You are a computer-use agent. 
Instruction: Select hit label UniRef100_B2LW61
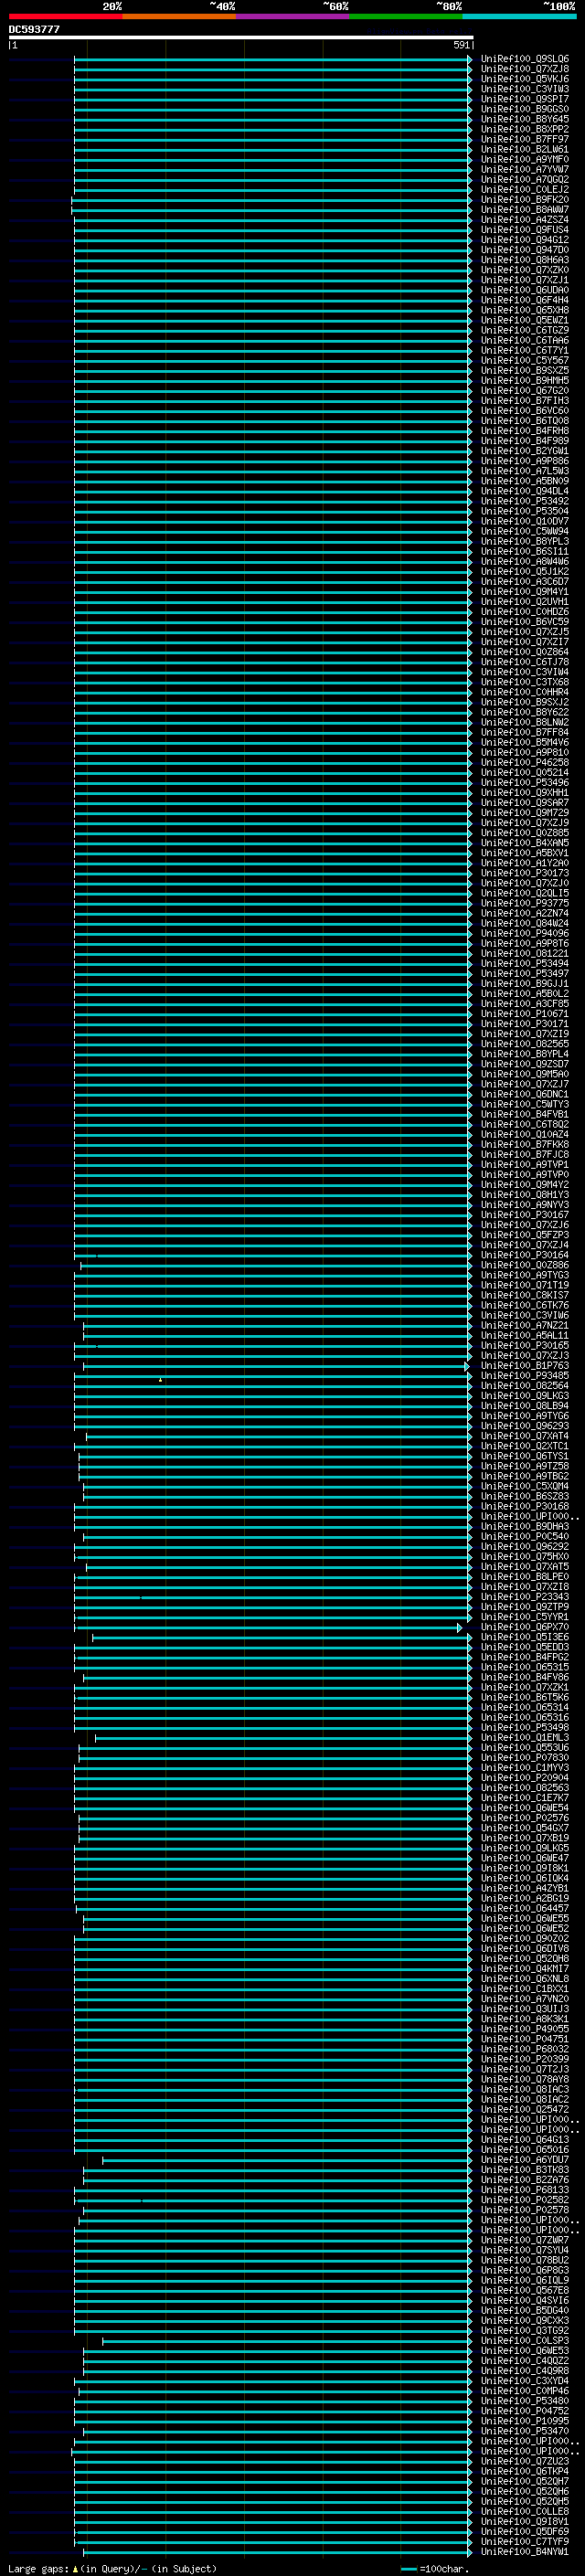[525, 149]
